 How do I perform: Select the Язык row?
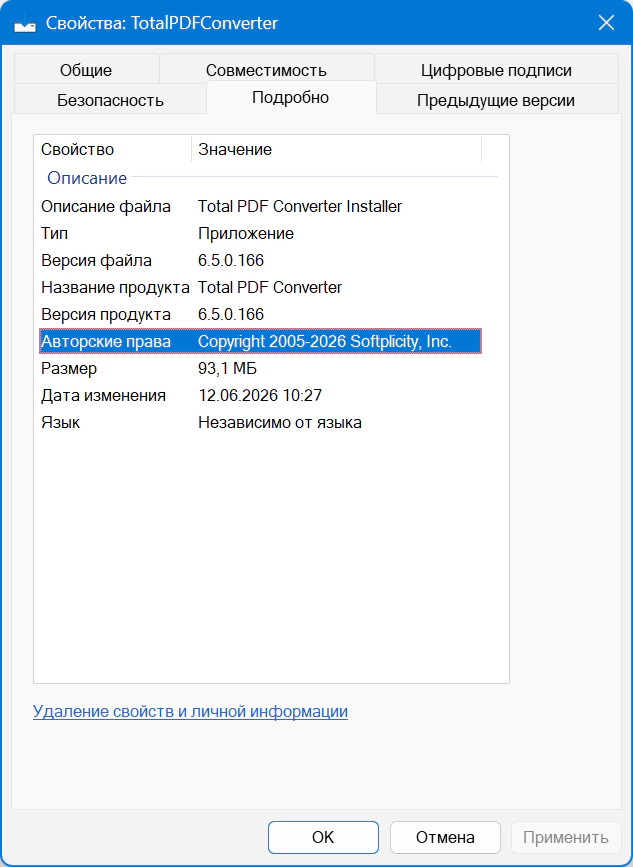point(260,422)
